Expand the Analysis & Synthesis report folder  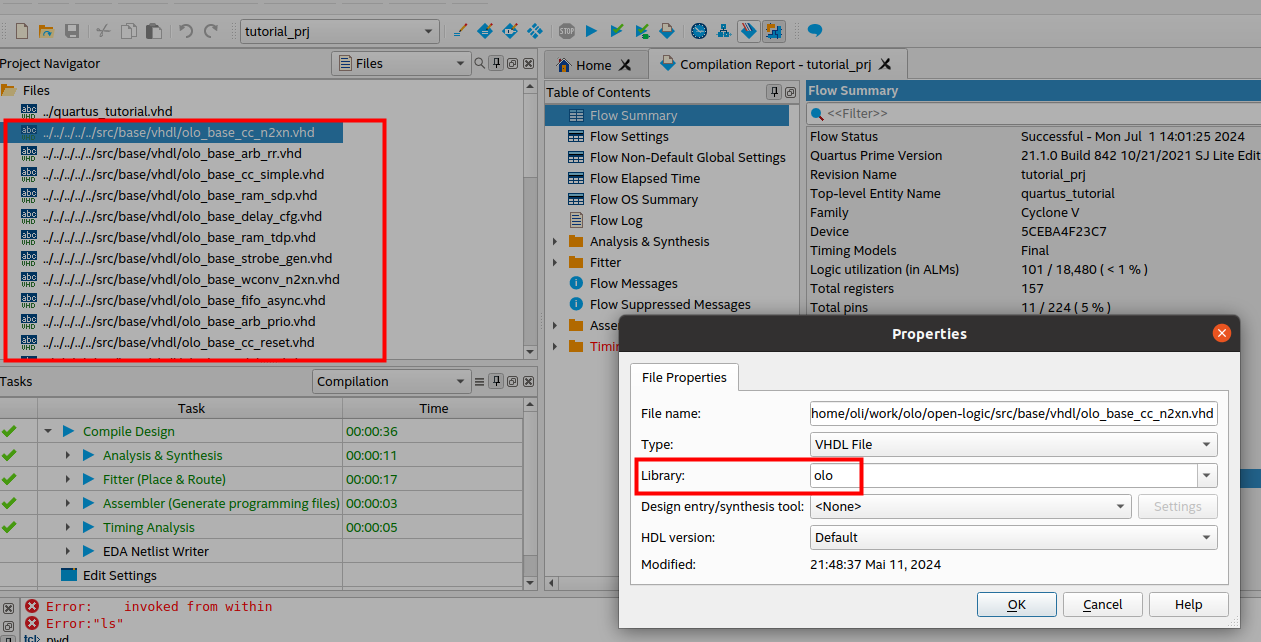coord(555,241)
